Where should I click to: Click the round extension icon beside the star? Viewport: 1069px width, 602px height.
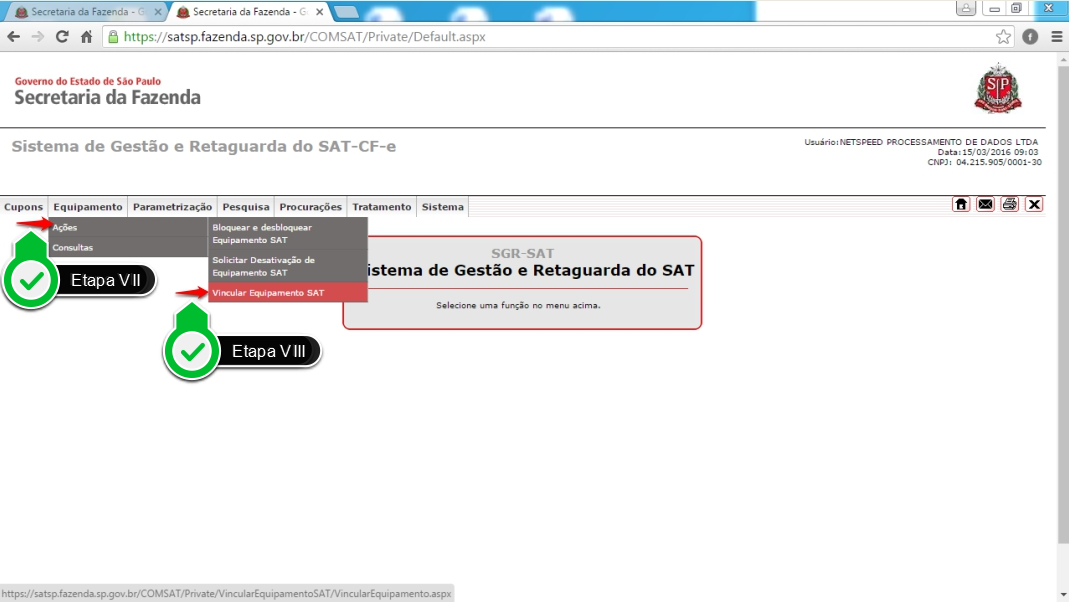coord(1030,37)
